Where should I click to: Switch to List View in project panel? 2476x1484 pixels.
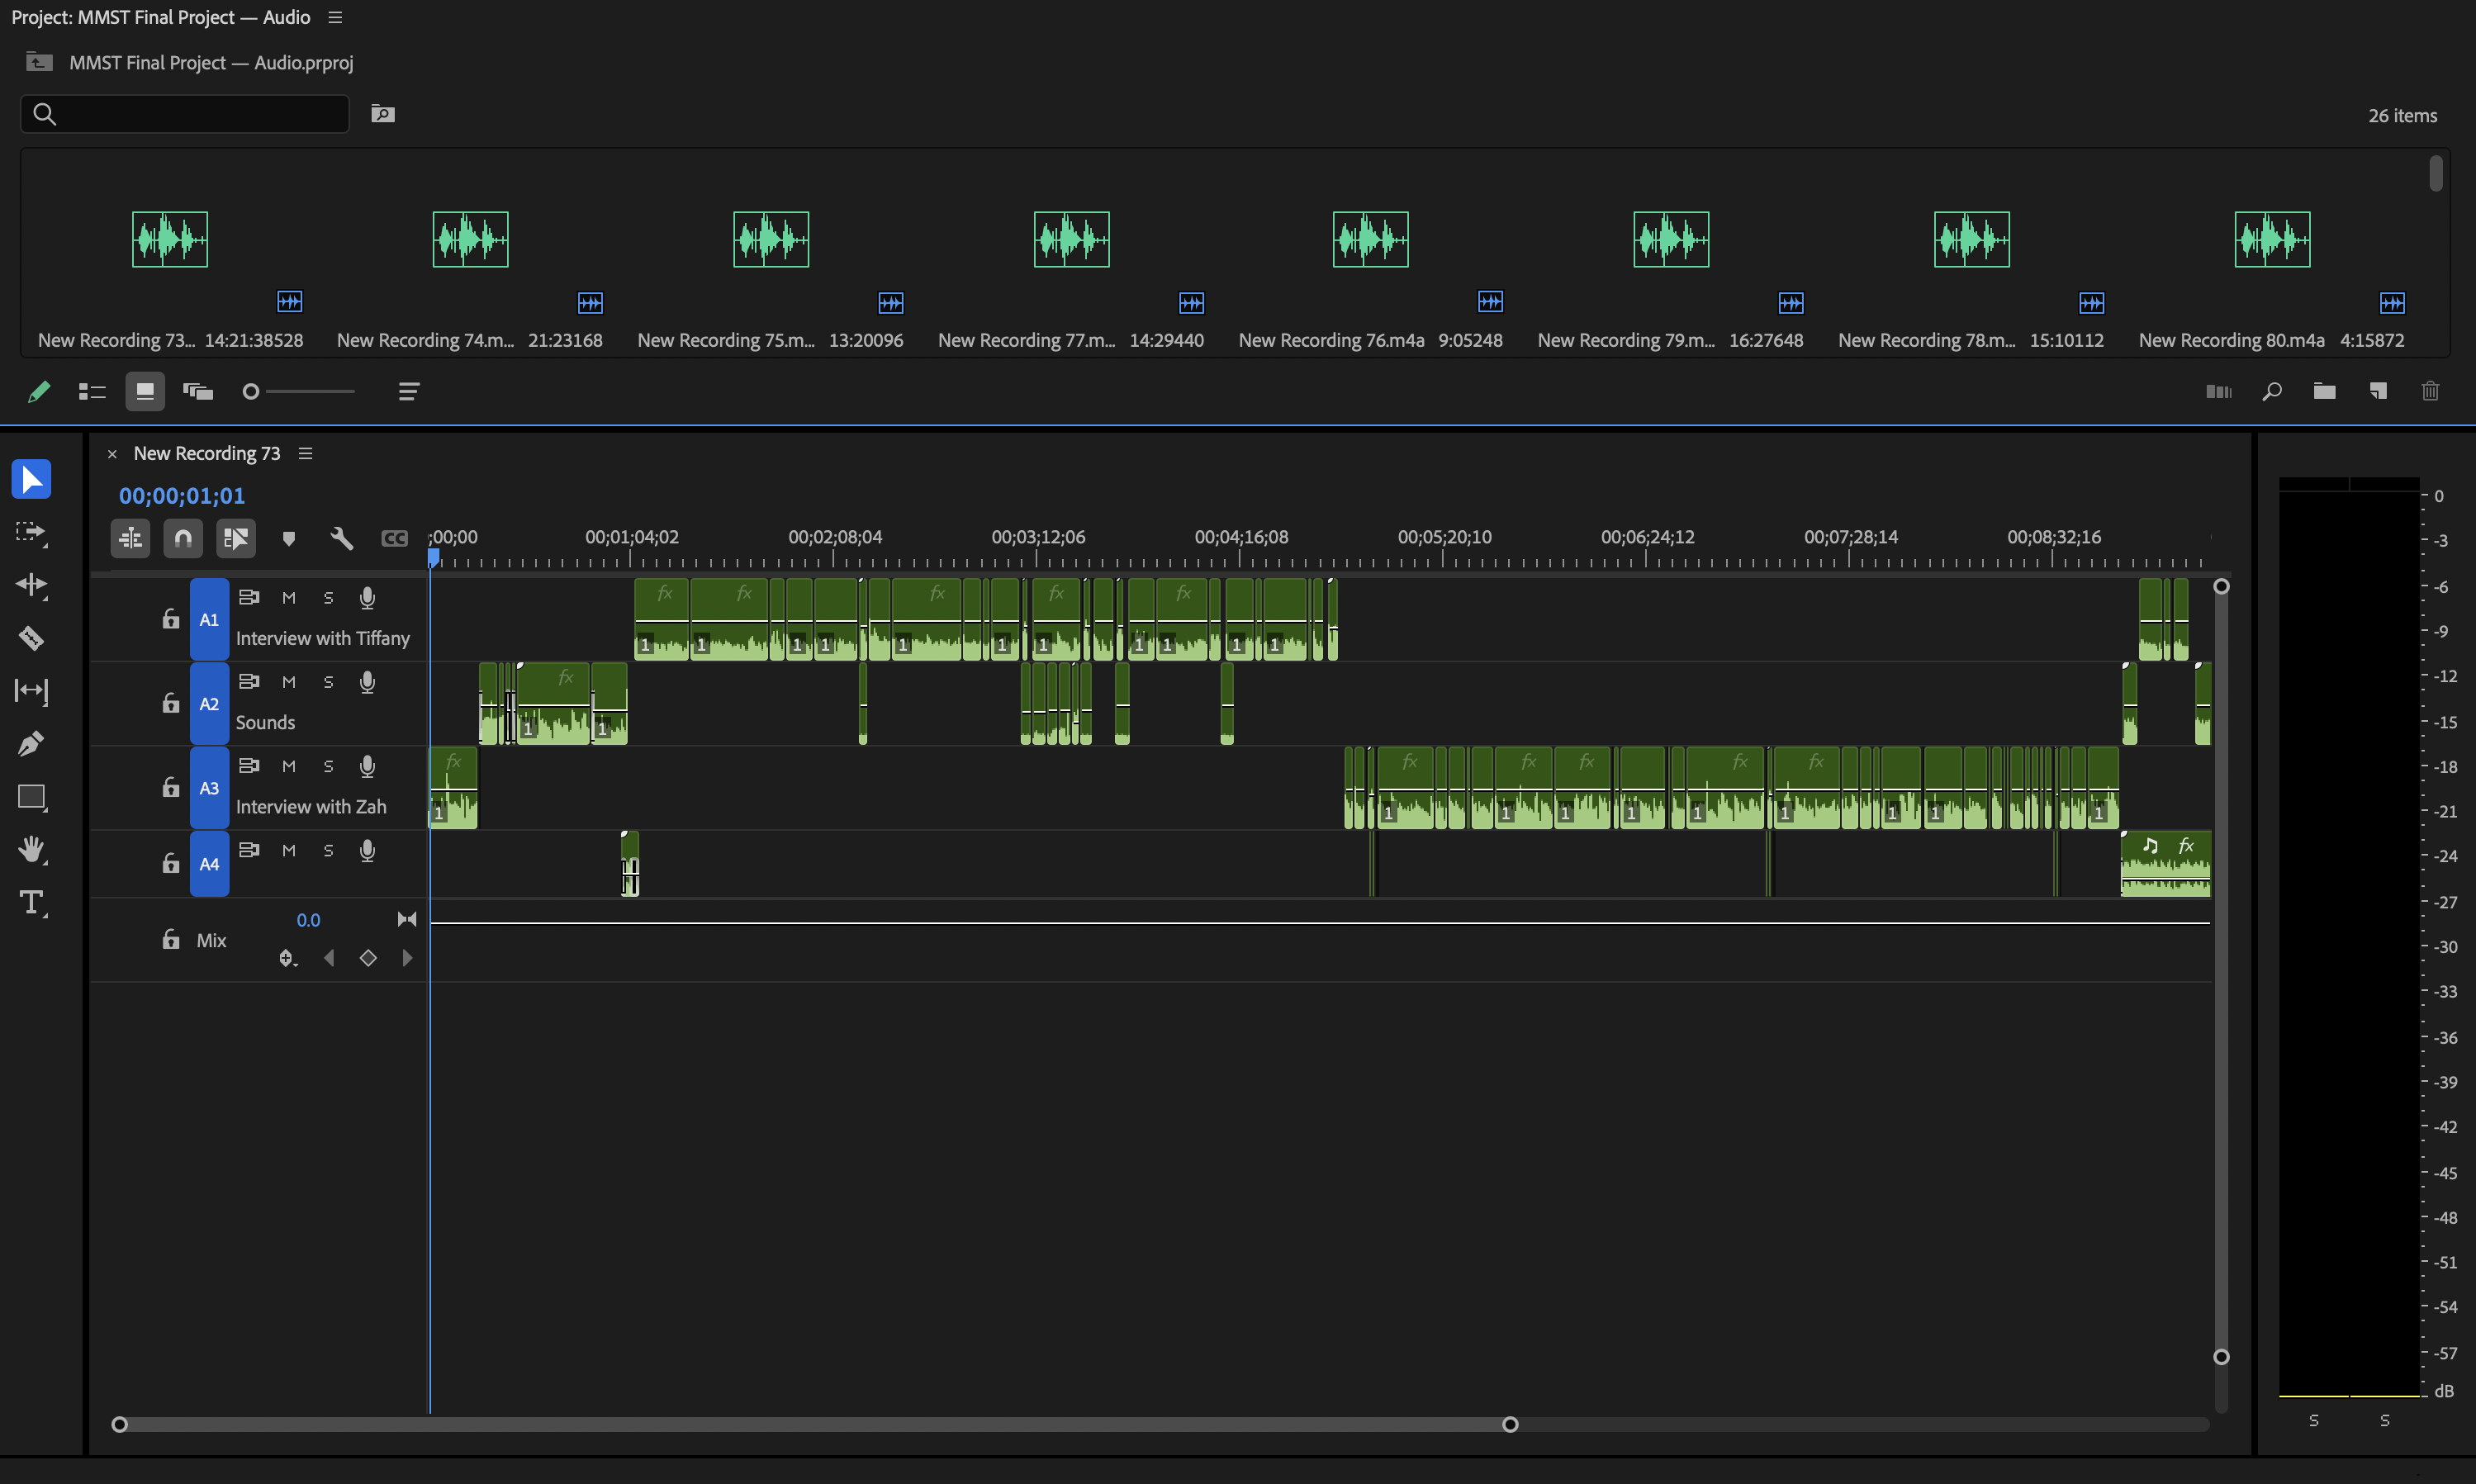(92, 391)
